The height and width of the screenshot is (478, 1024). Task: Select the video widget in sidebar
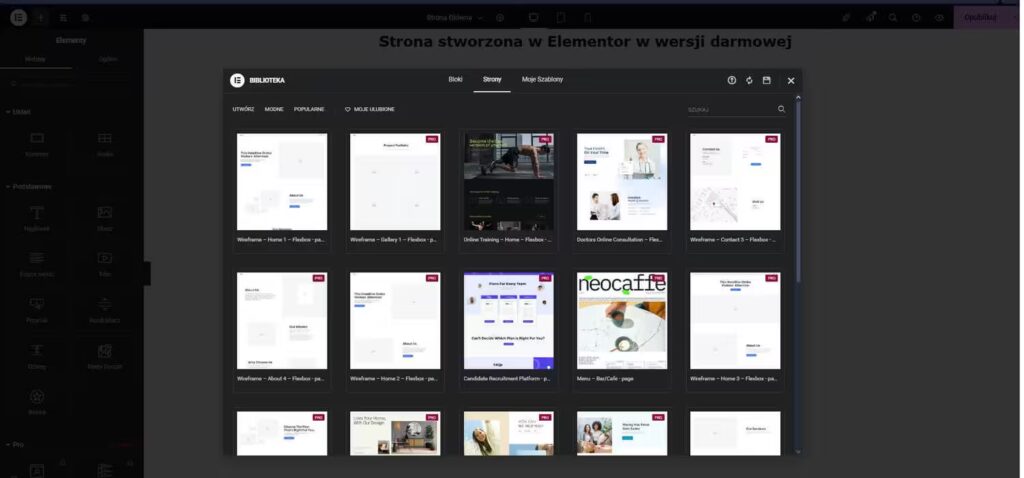pos(104,265)
